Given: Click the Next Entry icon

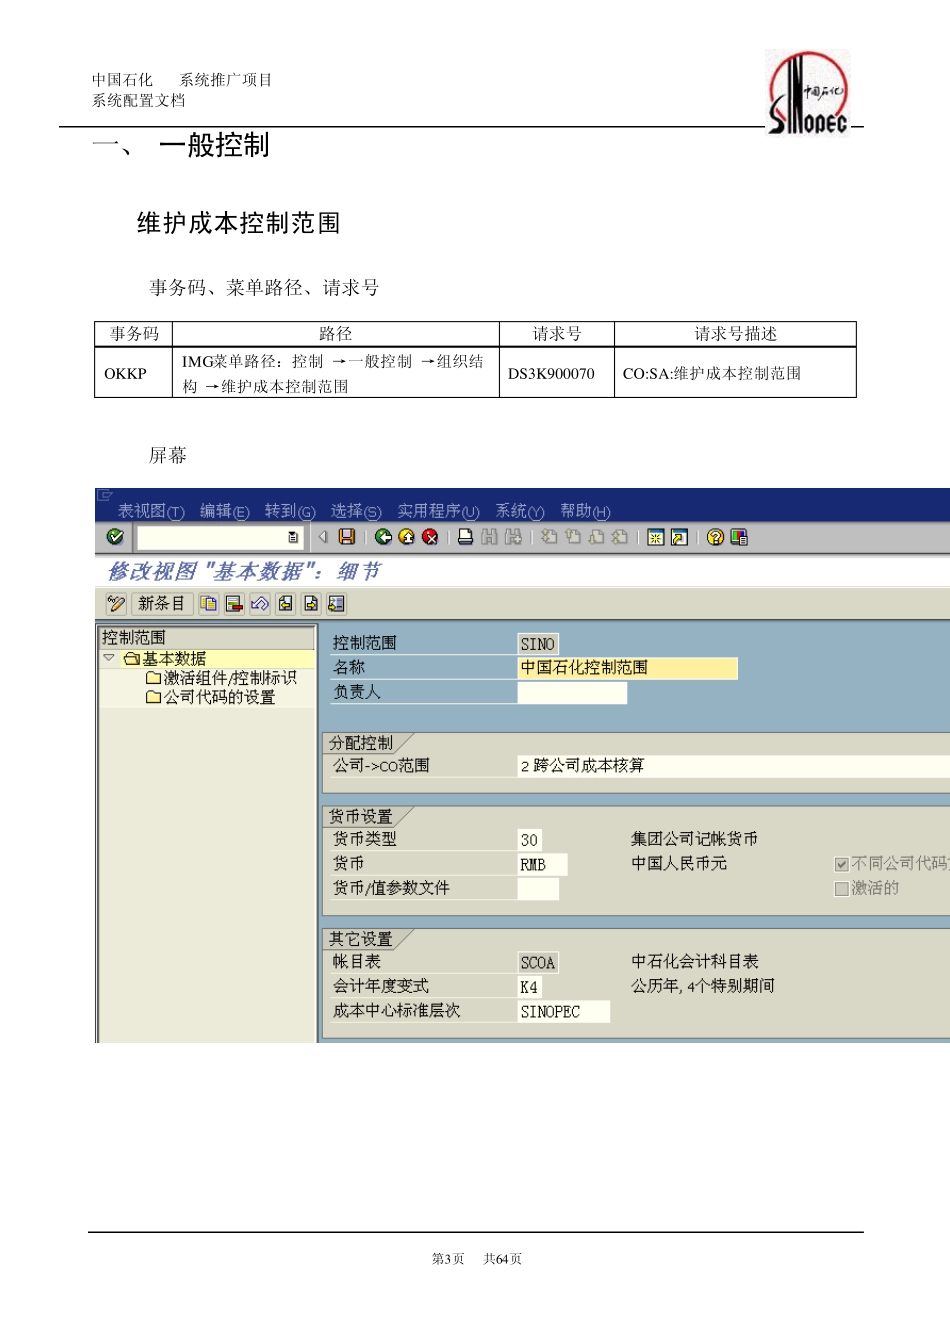Looking at the screenshot, I should click(x=311, y=603).
